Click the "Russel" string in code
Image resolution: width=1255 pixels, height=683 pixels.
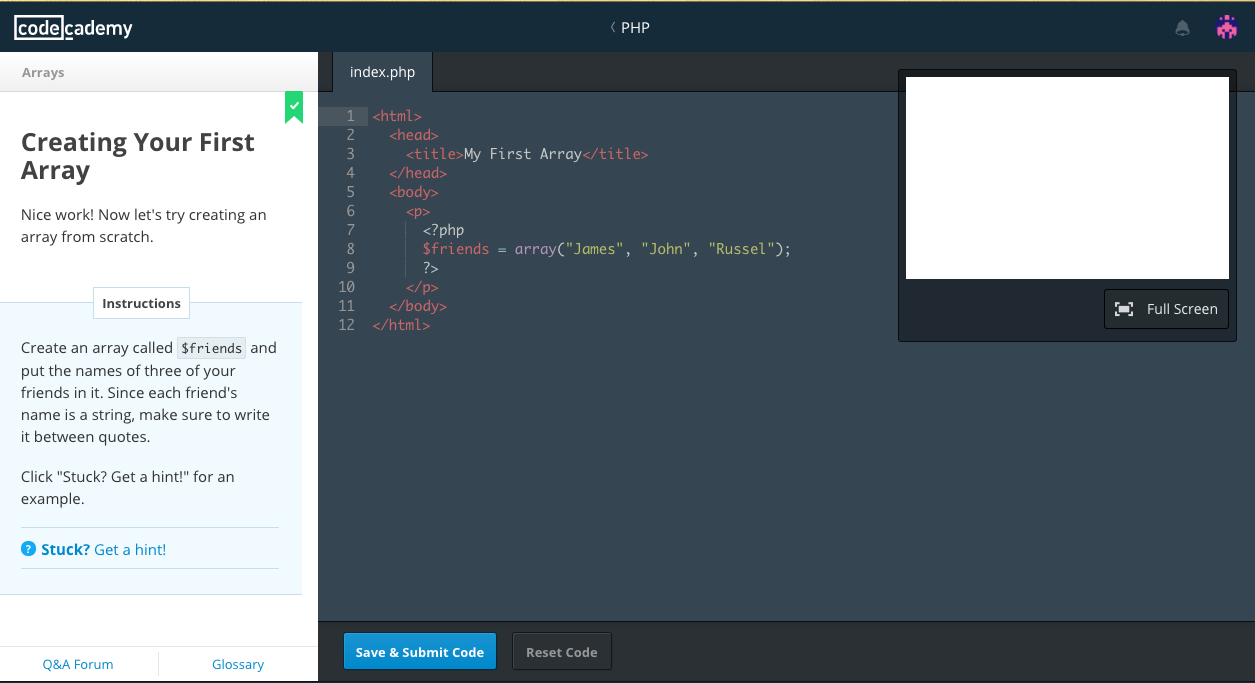[741, 249]
